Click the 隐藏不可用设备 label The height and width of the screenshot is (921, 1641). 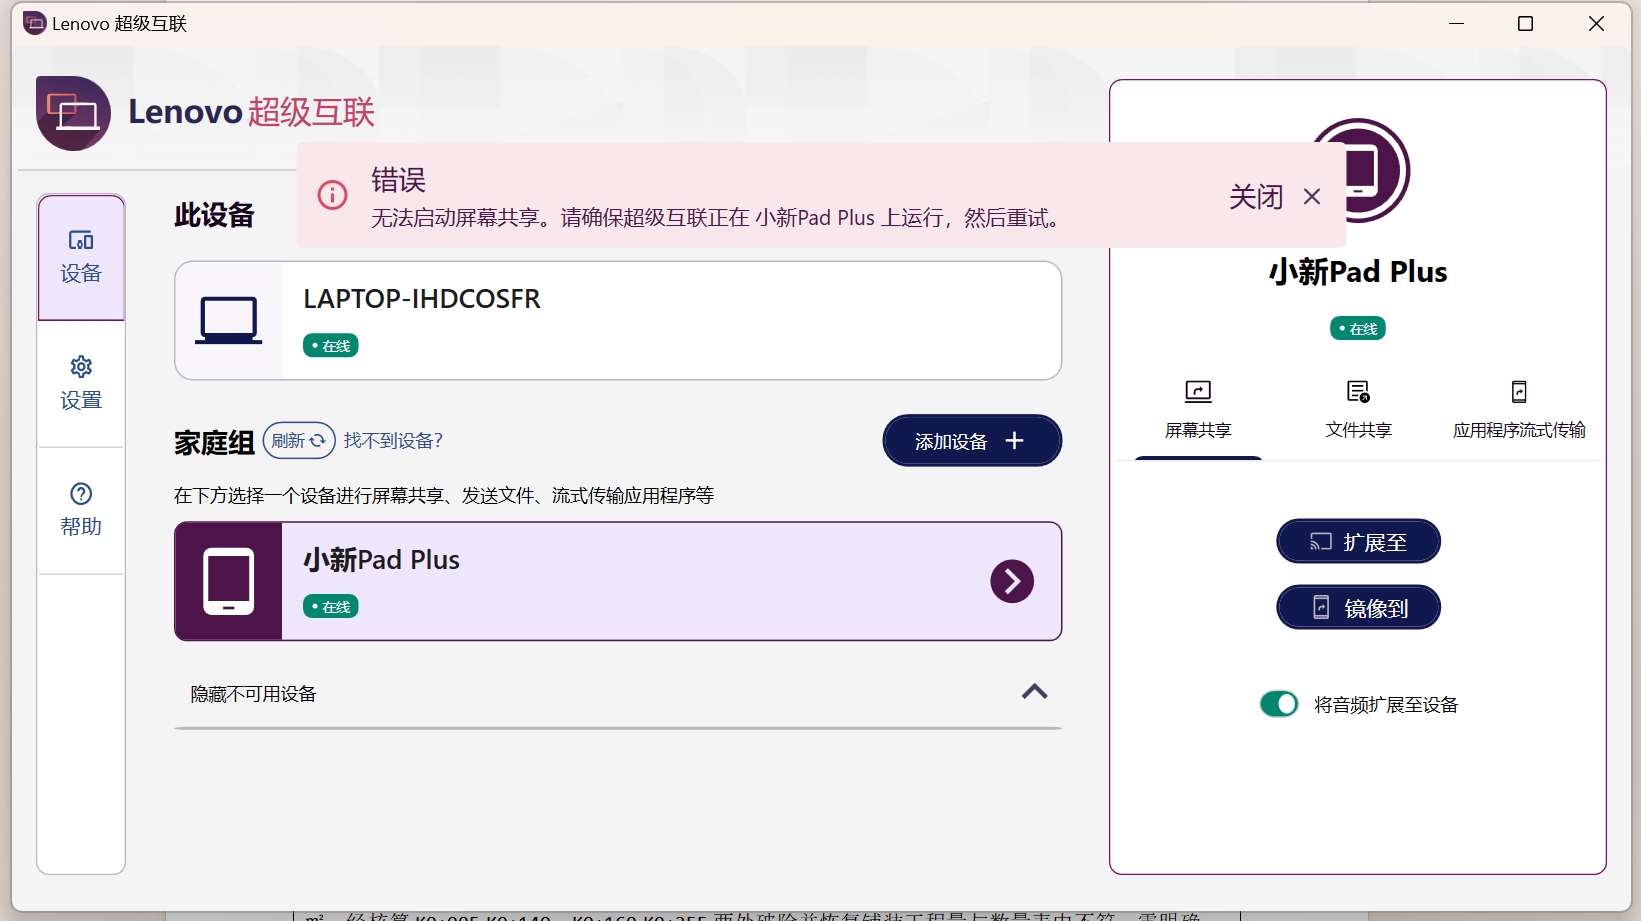coord(254,694)
